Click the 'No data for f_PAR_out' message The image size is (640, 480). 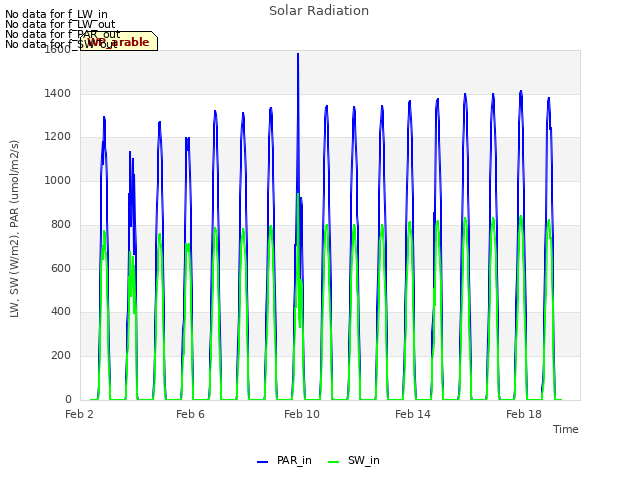pyautogui.click(x=62, y=34)
